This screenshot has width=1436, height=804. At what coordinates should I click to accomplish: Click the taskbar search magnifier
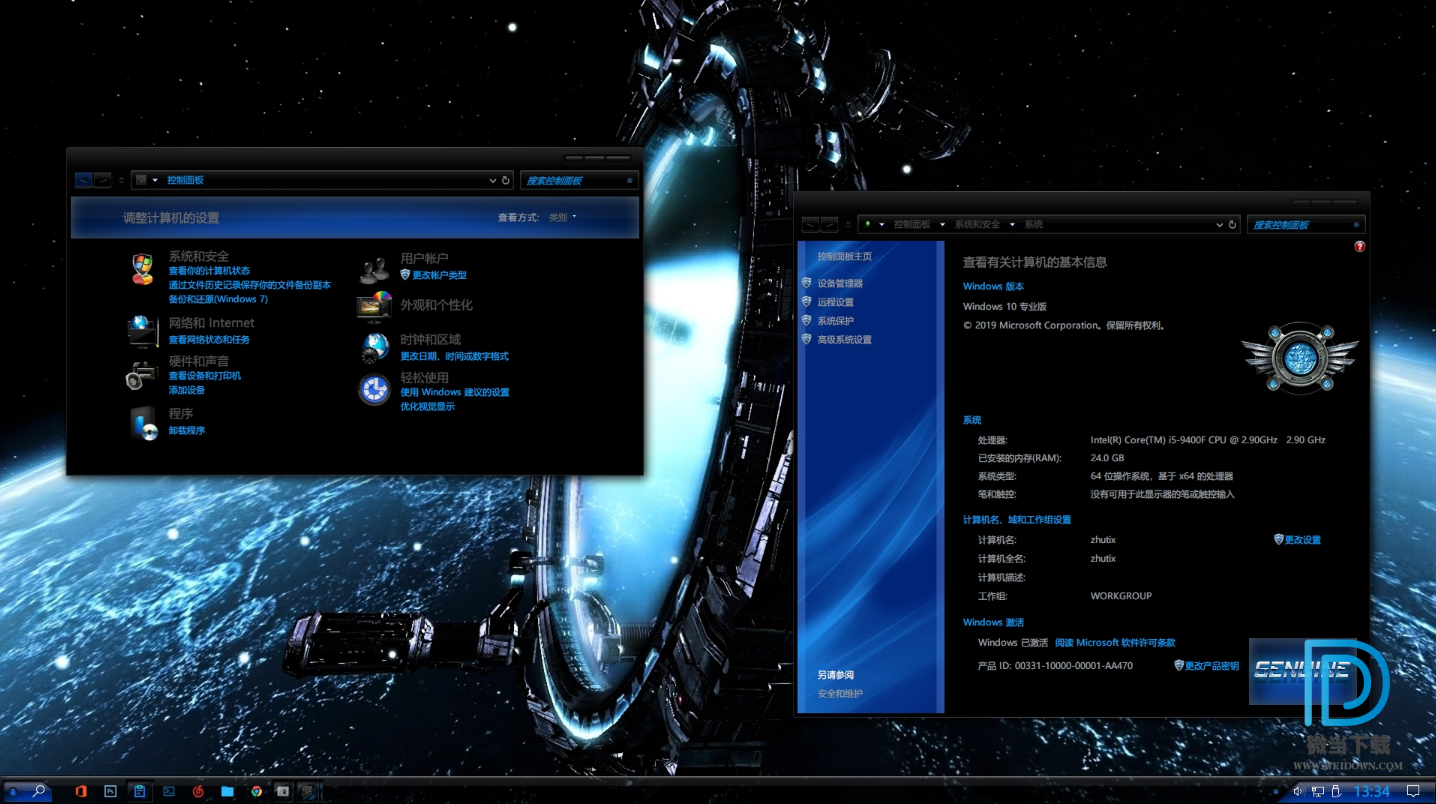[39, 791]
